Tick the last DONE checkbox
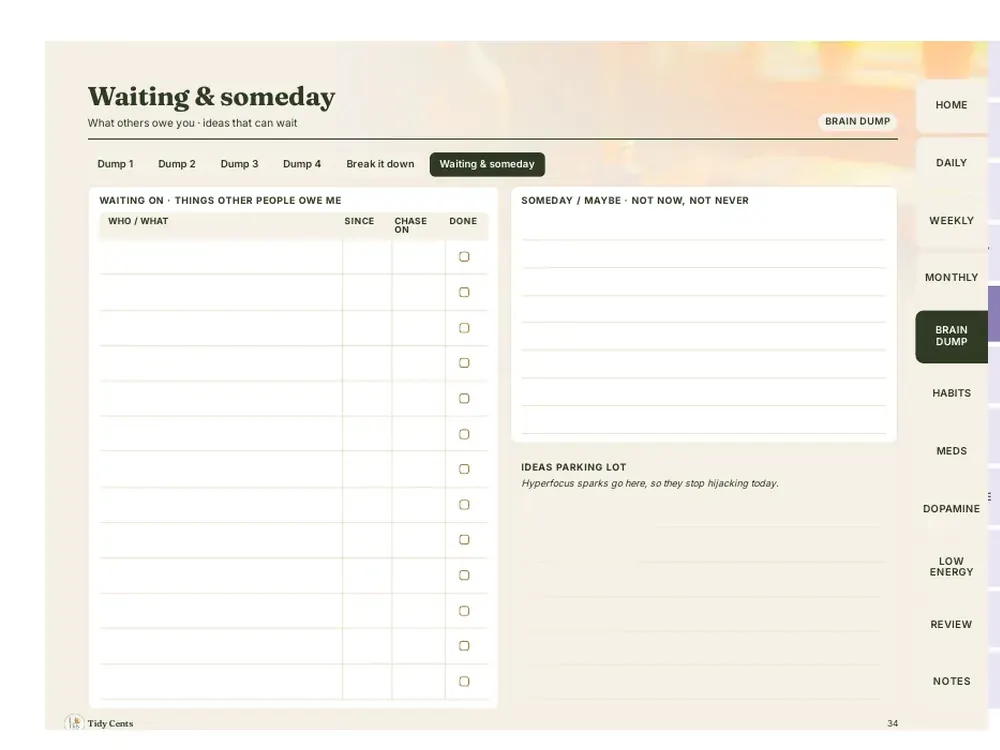 point(464,681)
